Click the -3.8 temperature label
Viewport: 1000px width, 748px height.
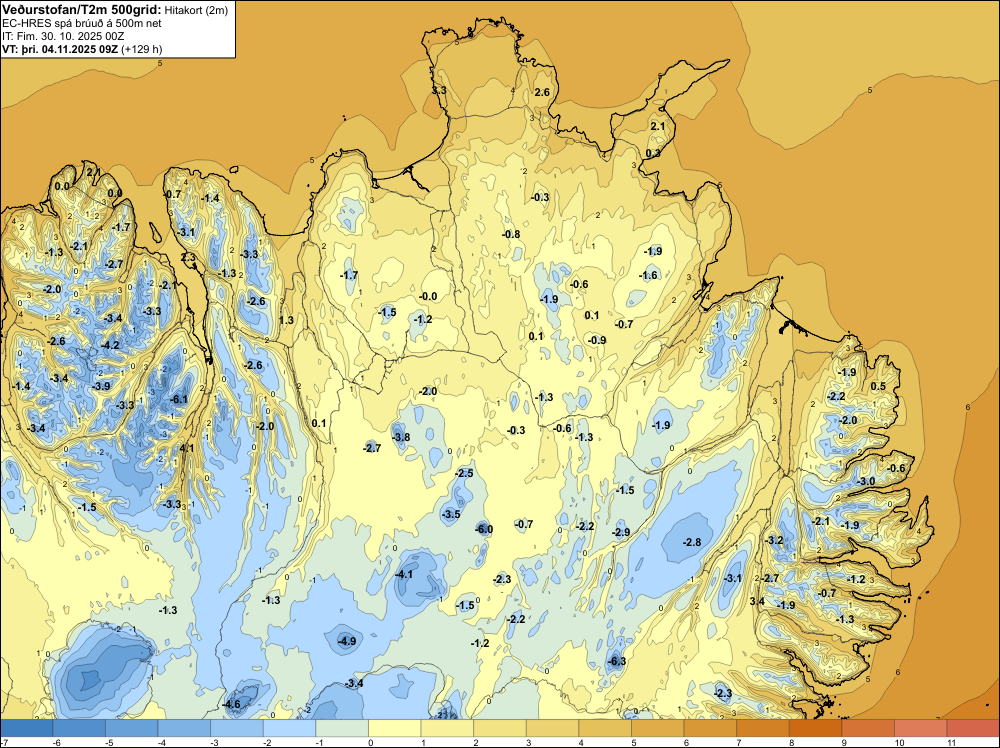401,437
